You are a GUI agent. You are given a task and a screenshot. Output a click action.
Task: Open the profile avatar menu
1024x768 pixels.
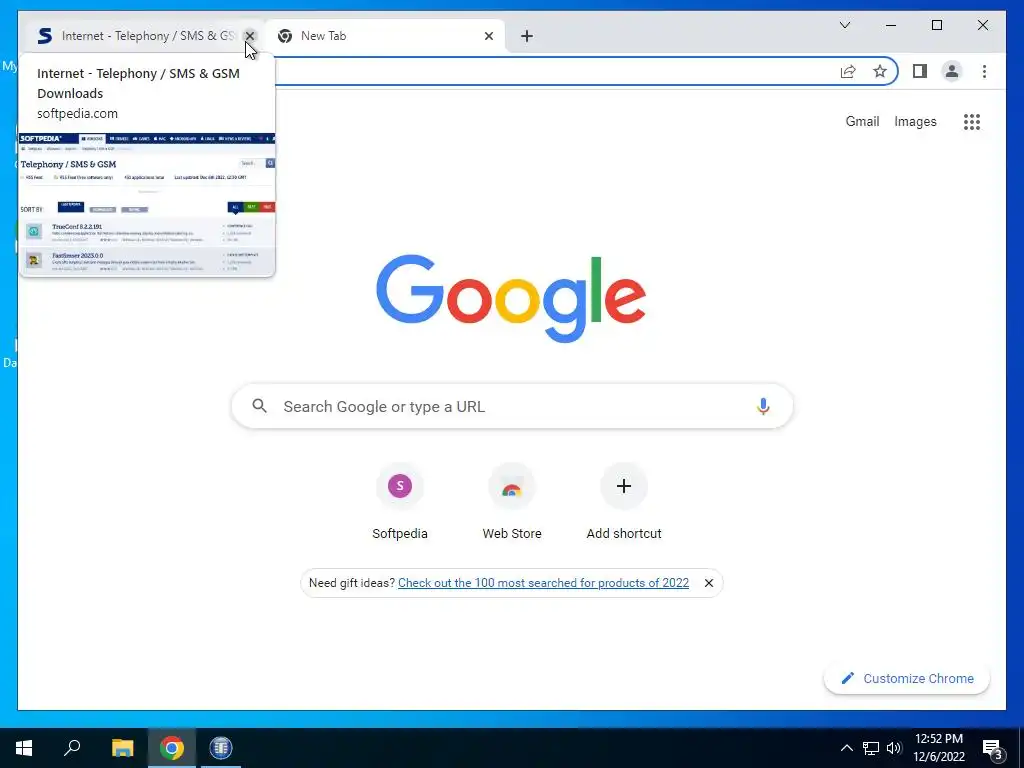(952, 71)
